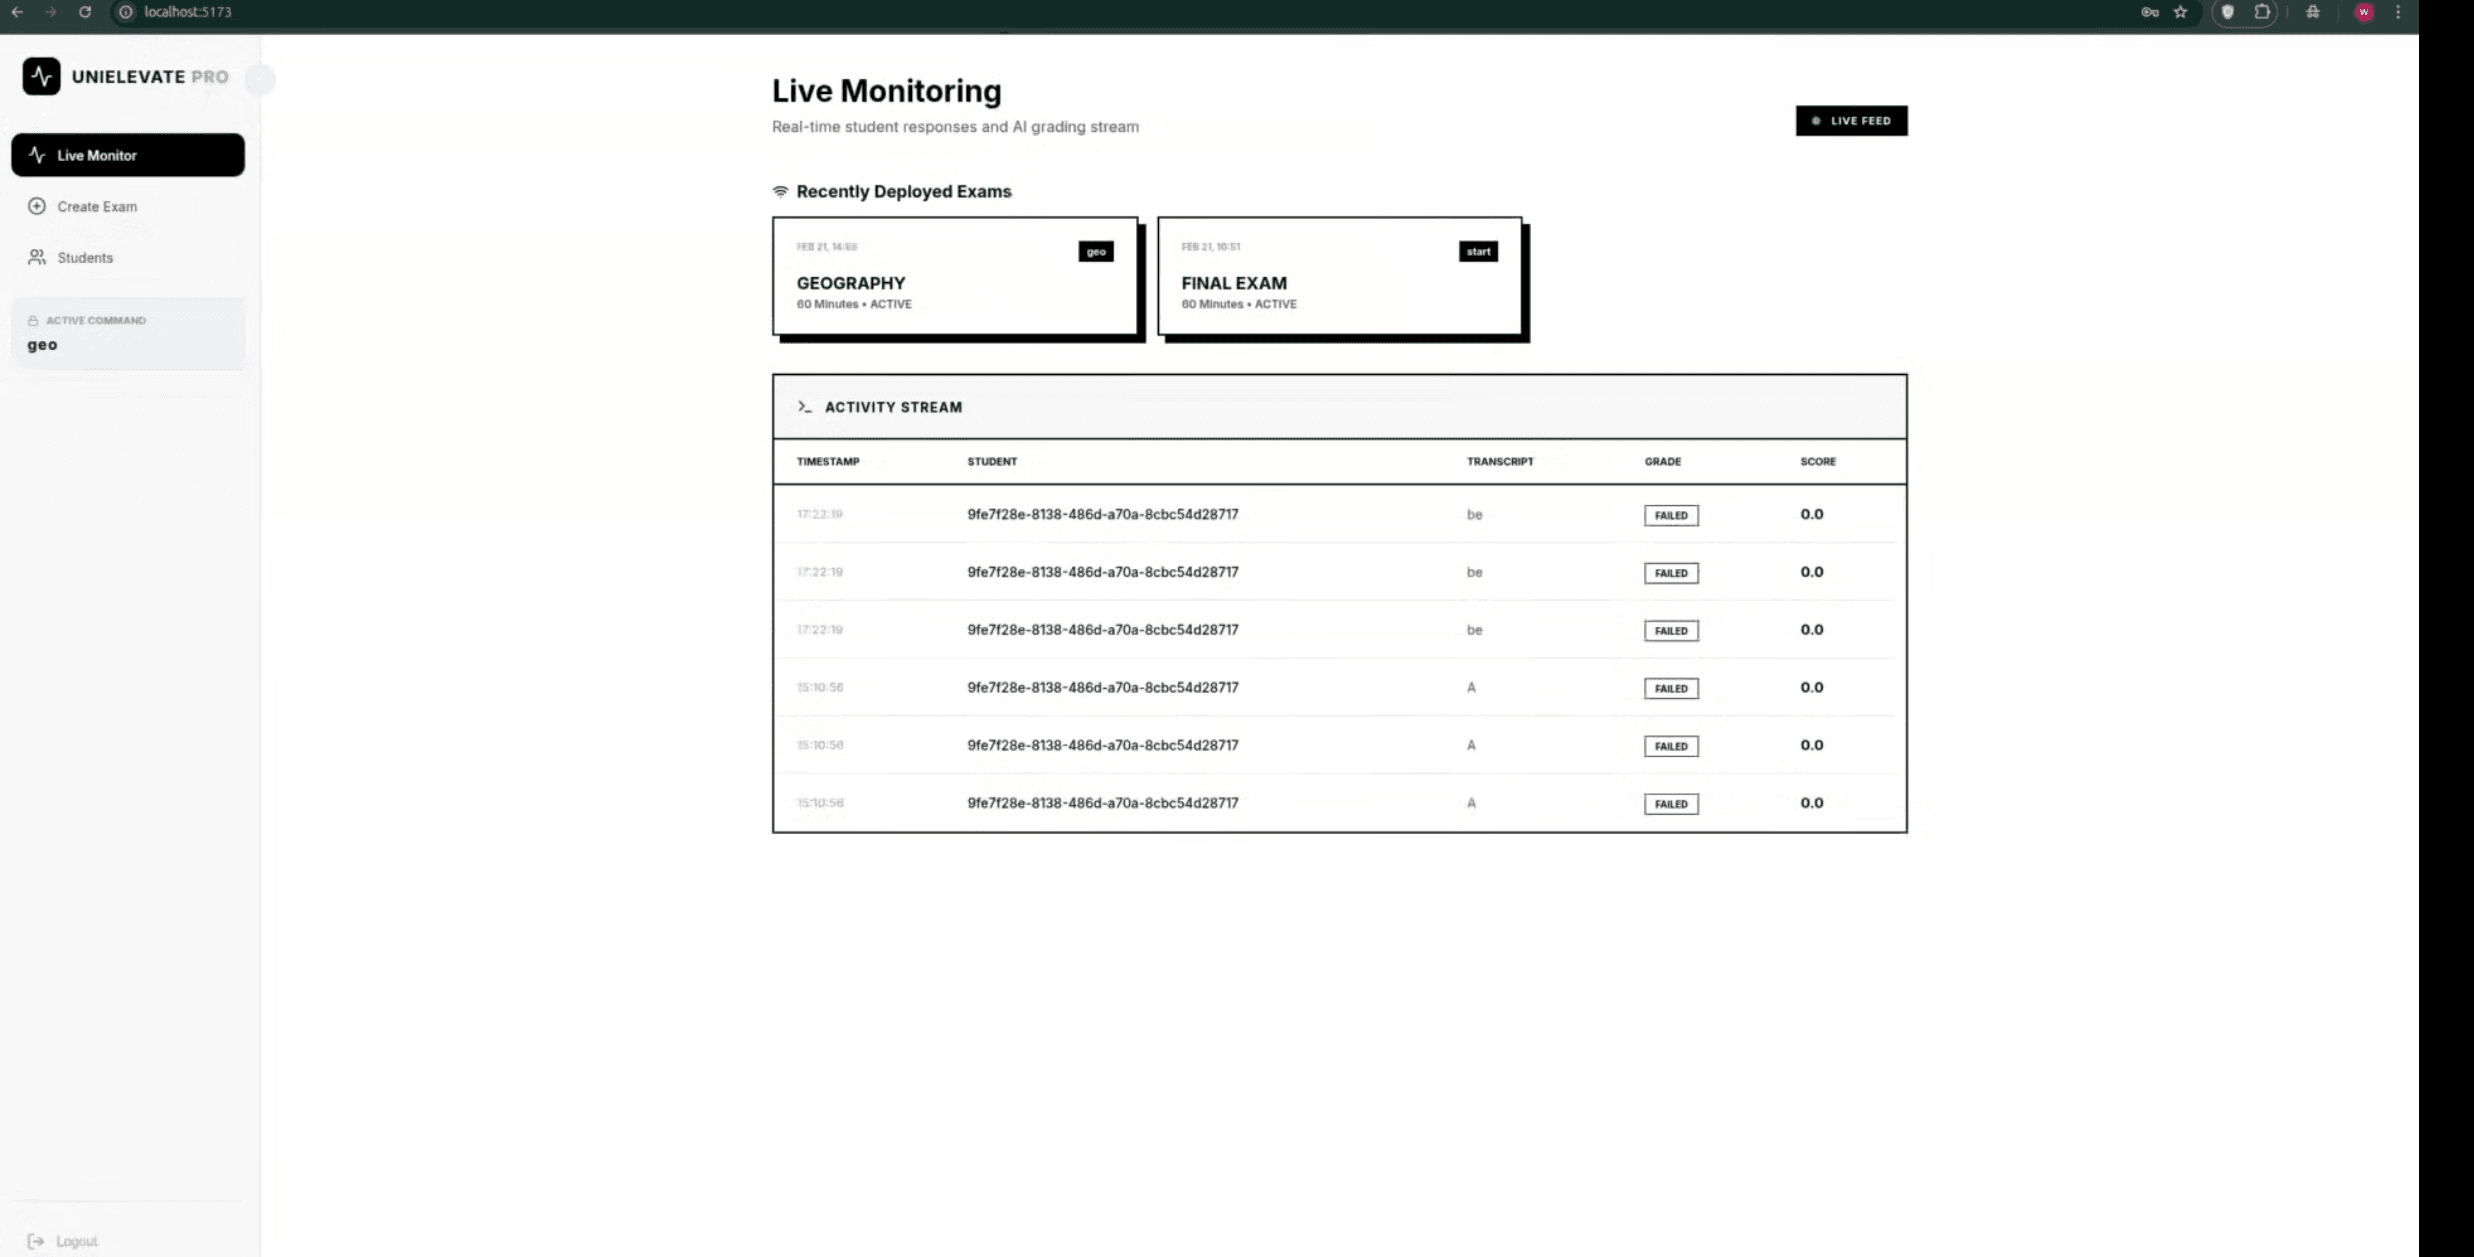Click the UniElevate Pro logo icon
The height and width of the screenshot is (1257, 2474).
(41, 76)
